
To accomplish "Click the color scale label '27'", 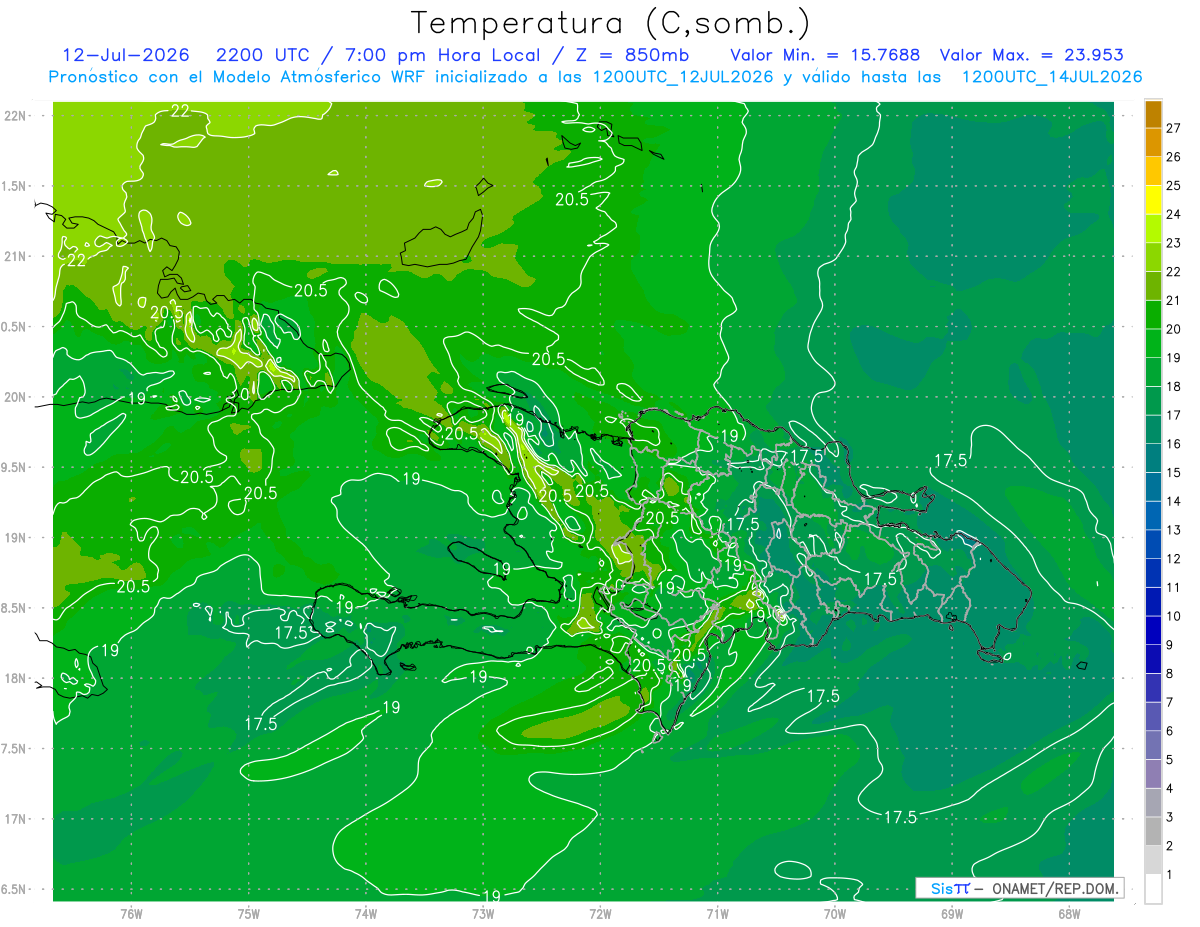I will point(1174,128).
